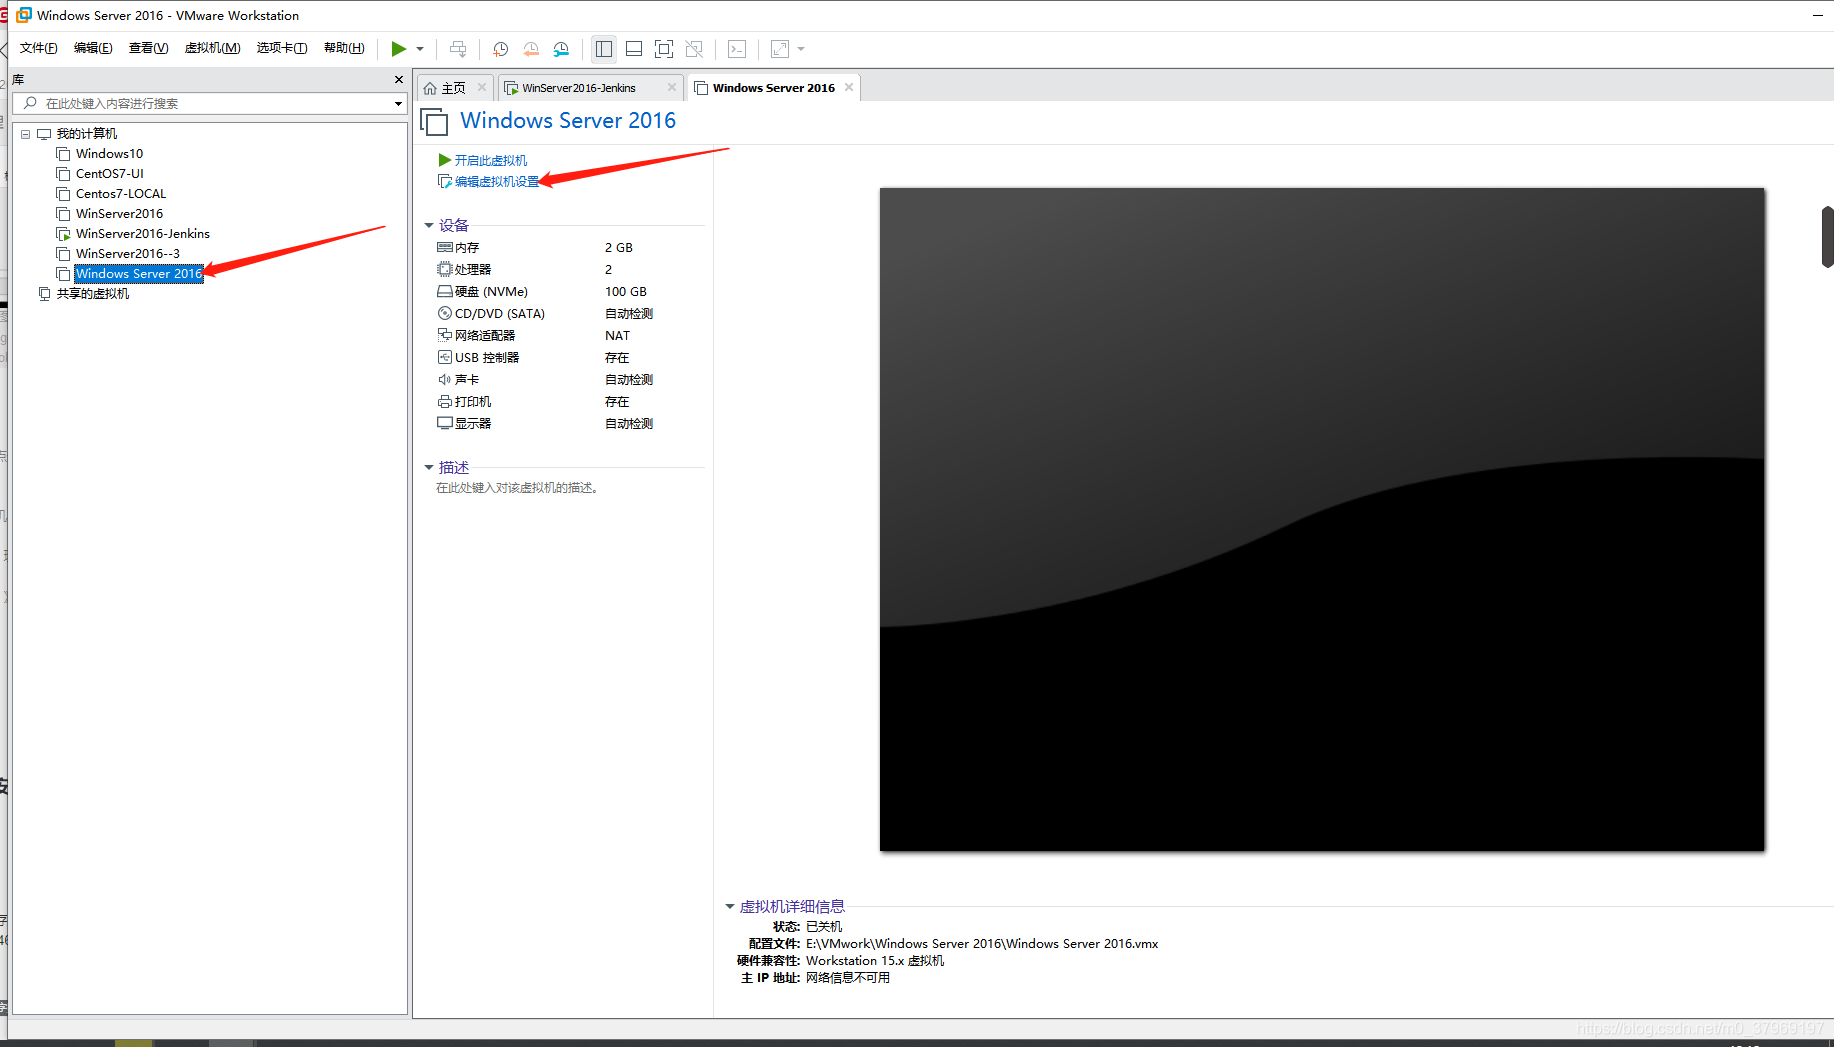Viewport: 1834px width, 1047px height.
Task: Open the 帮助(H) menu
Action: pos(344,48)
